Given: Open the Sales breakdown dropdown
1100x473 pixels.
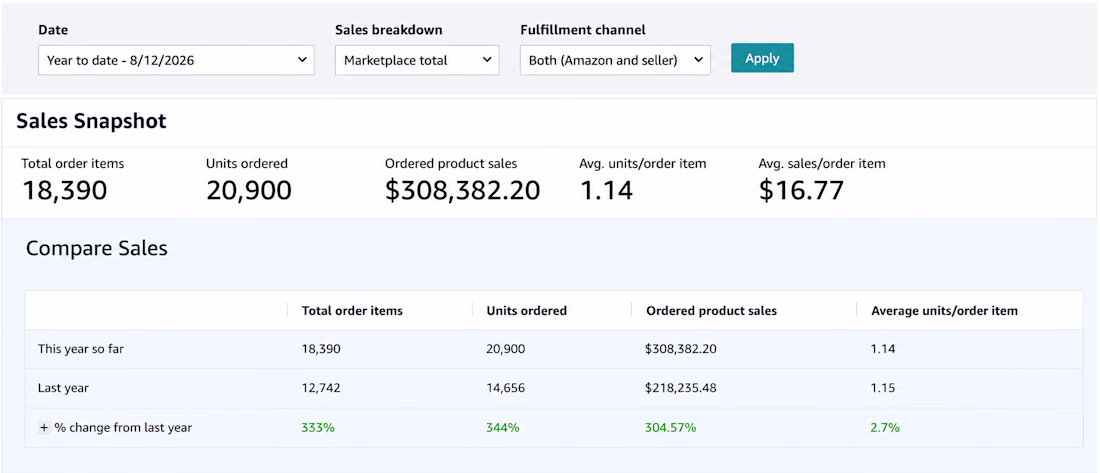Looking at the screenshot, I should (x=417, y=60).
